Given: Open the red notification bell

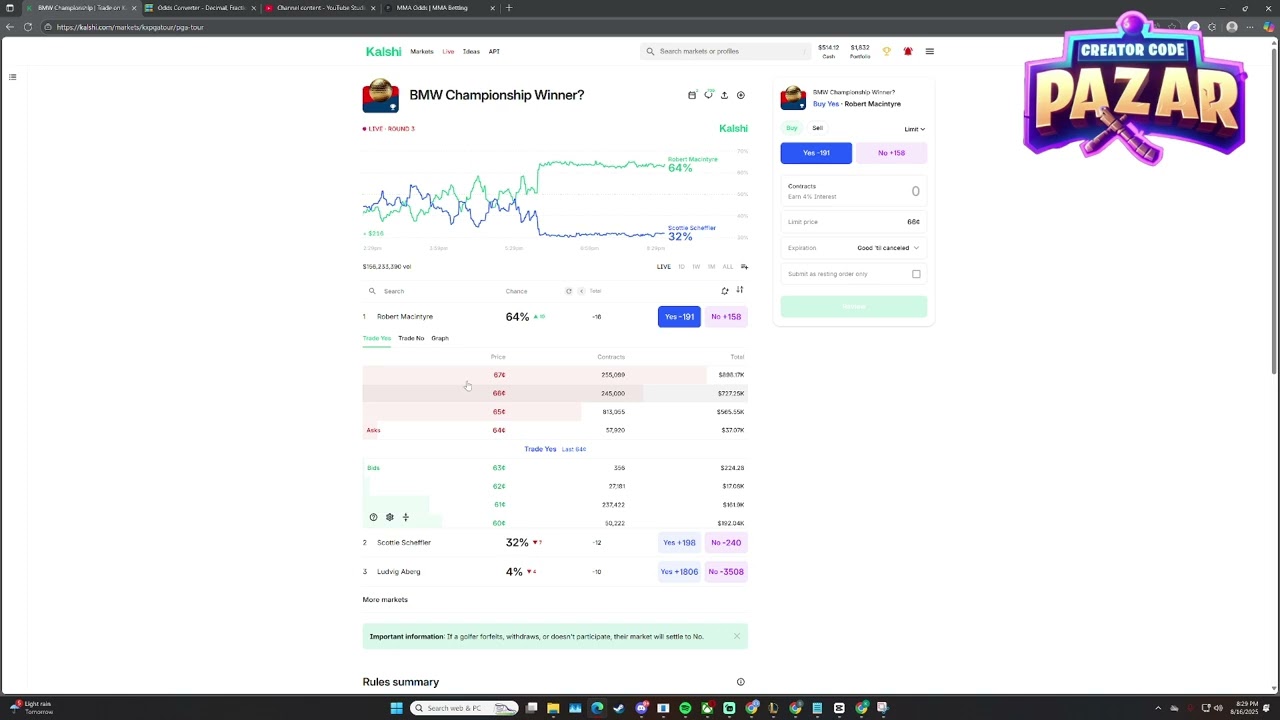Looking at the screenshot, I should pos(908,51).
